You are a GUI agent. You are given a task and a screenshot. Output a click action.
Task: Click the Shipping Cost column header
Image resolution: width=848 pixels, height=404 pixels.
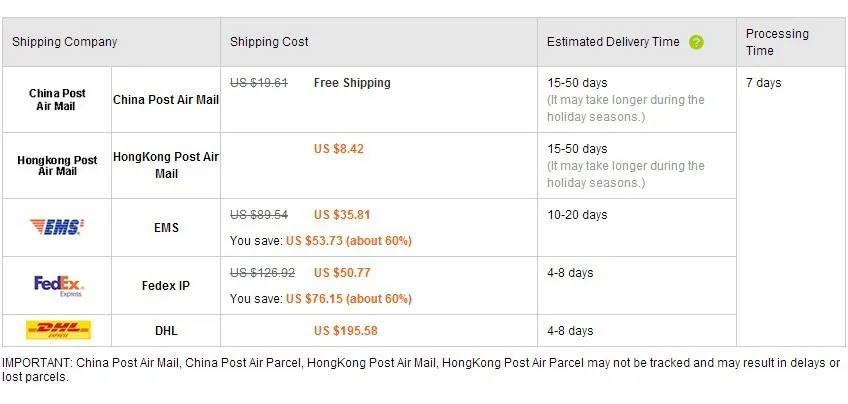click(269, 42)
